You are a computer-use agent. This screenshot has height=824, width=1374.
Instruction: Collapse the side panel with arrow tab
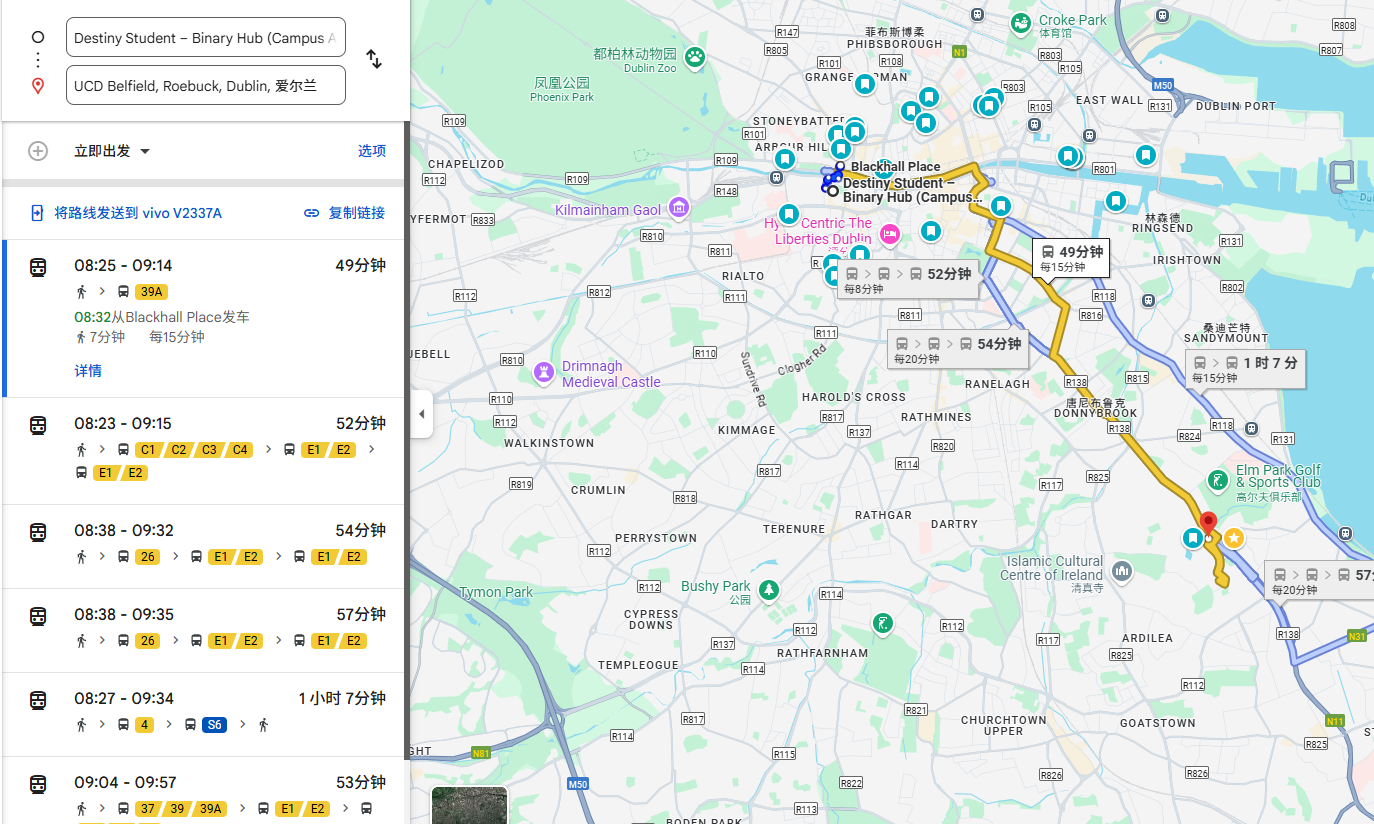[421, 414]
